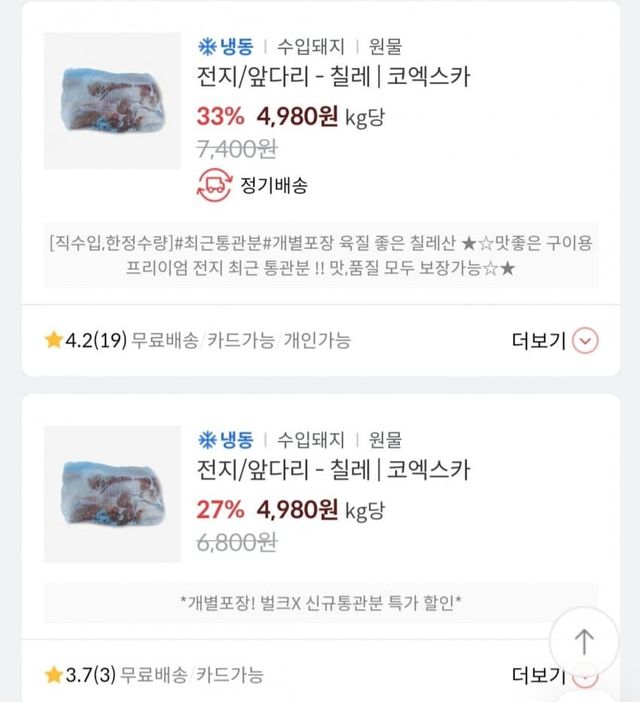Screen dimensions: 640x702
Task: Expand the second listing's 더보기 section
Action: (x=539, y=675)
